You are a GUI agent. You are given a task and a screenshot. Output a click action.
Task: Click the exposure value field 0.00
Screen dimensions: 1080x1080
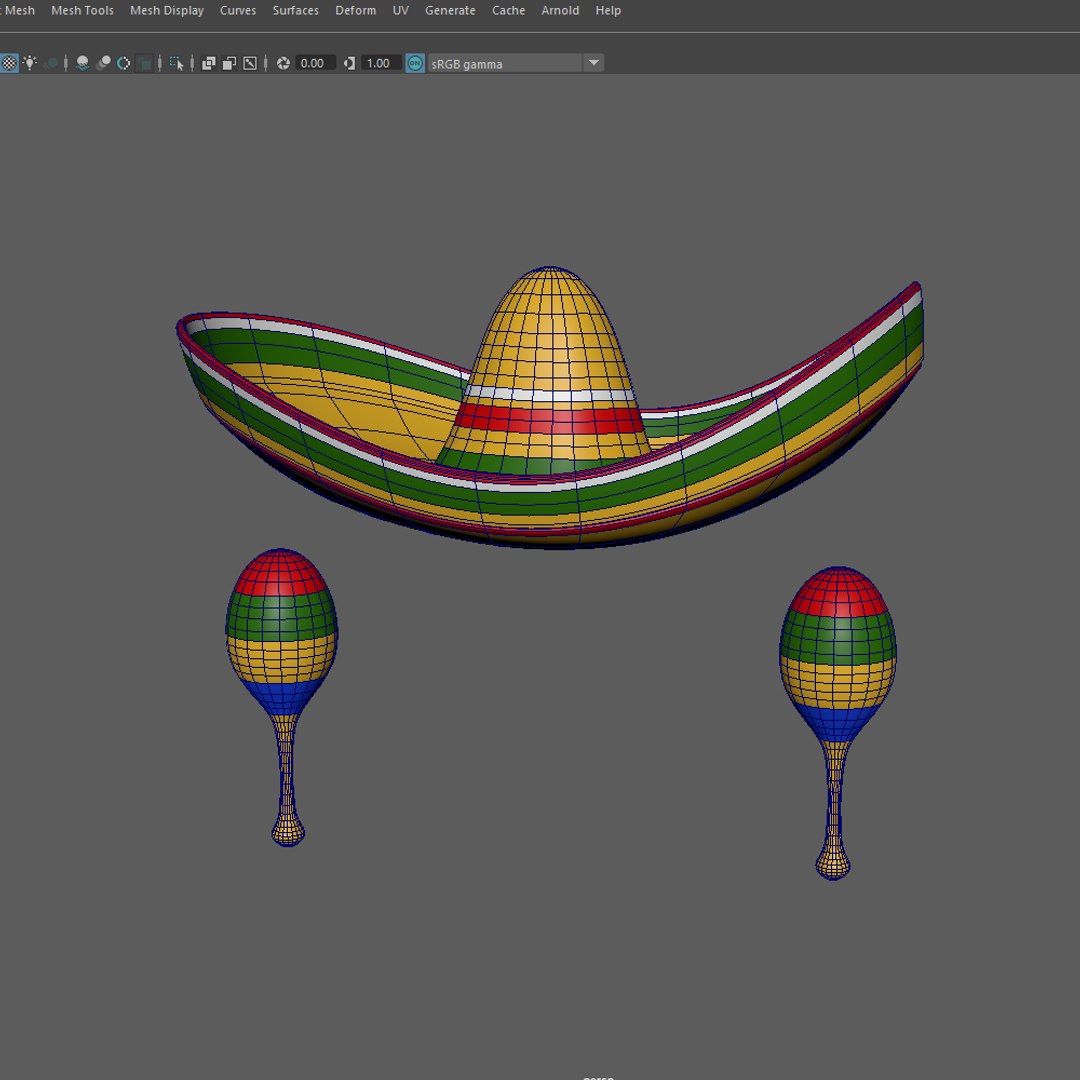315,63
